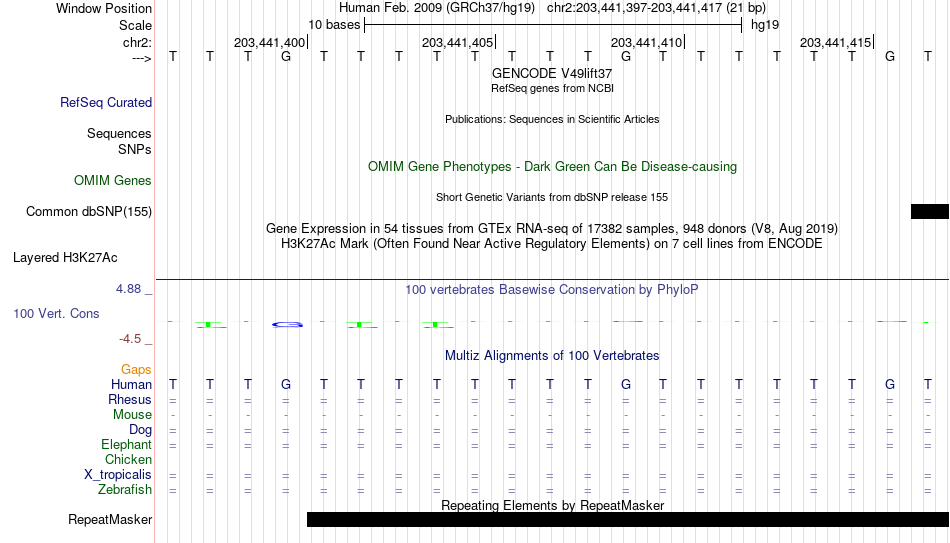Click the Scale label on the left

[x=136, y=25]
